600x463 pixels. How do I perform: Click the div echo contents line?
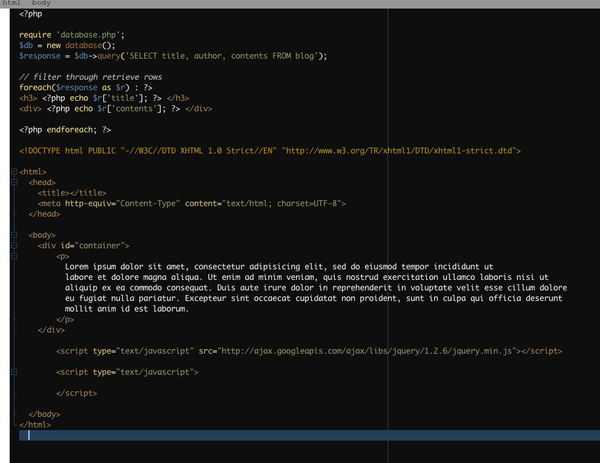point(116,109)
